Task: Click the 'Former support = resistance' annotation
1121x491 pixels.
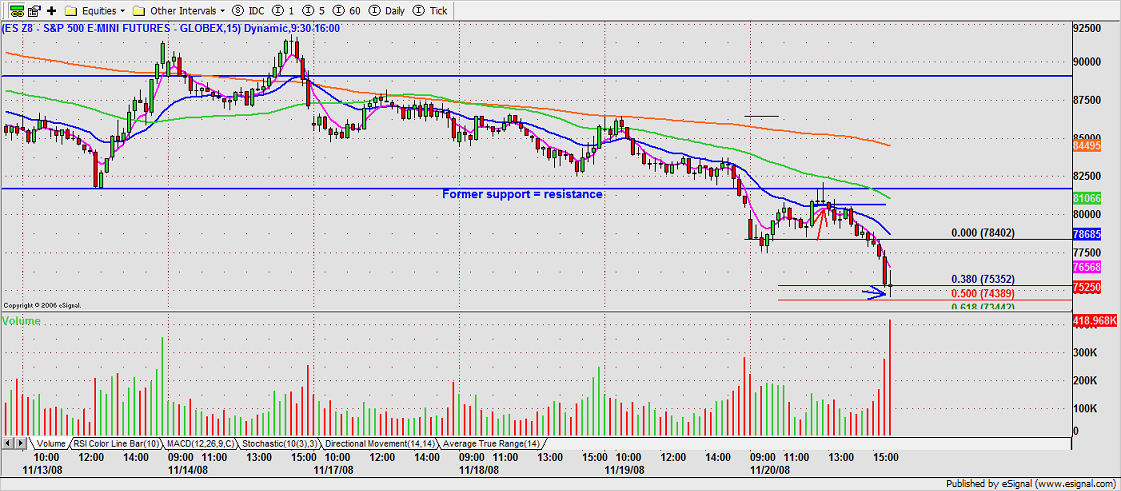Action: coord(522,194)
